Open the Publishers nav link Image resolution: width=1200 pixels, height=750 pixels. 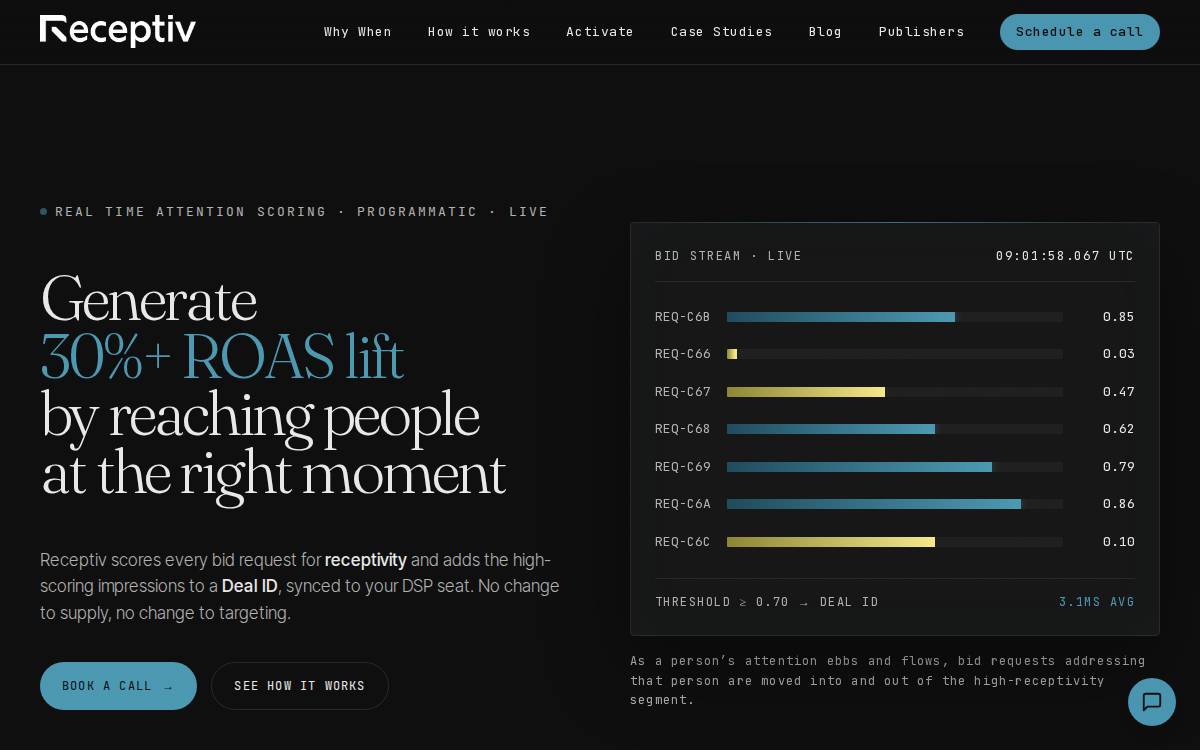pyautogui.click(x=921, y=32)
